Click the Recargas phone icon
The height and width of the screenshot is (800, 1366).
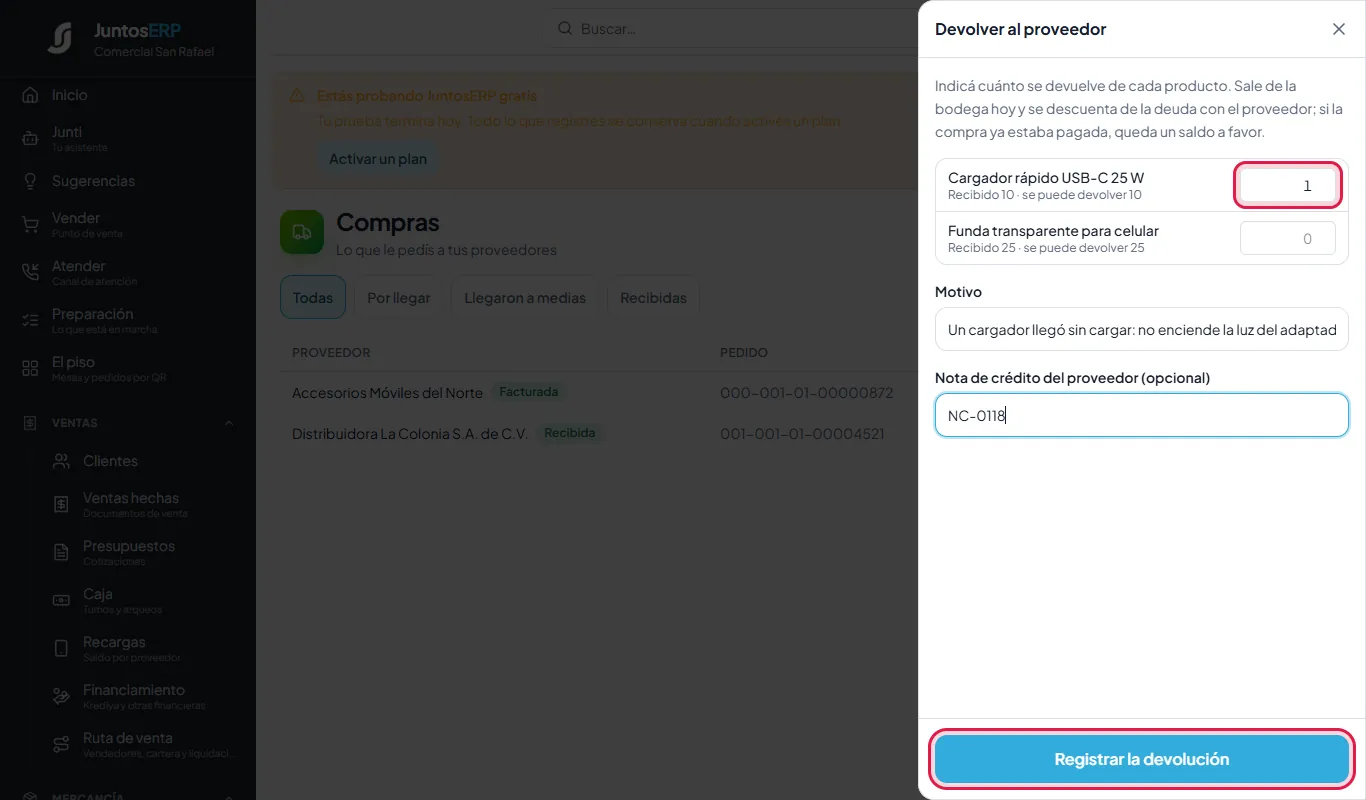coord(61,648)
